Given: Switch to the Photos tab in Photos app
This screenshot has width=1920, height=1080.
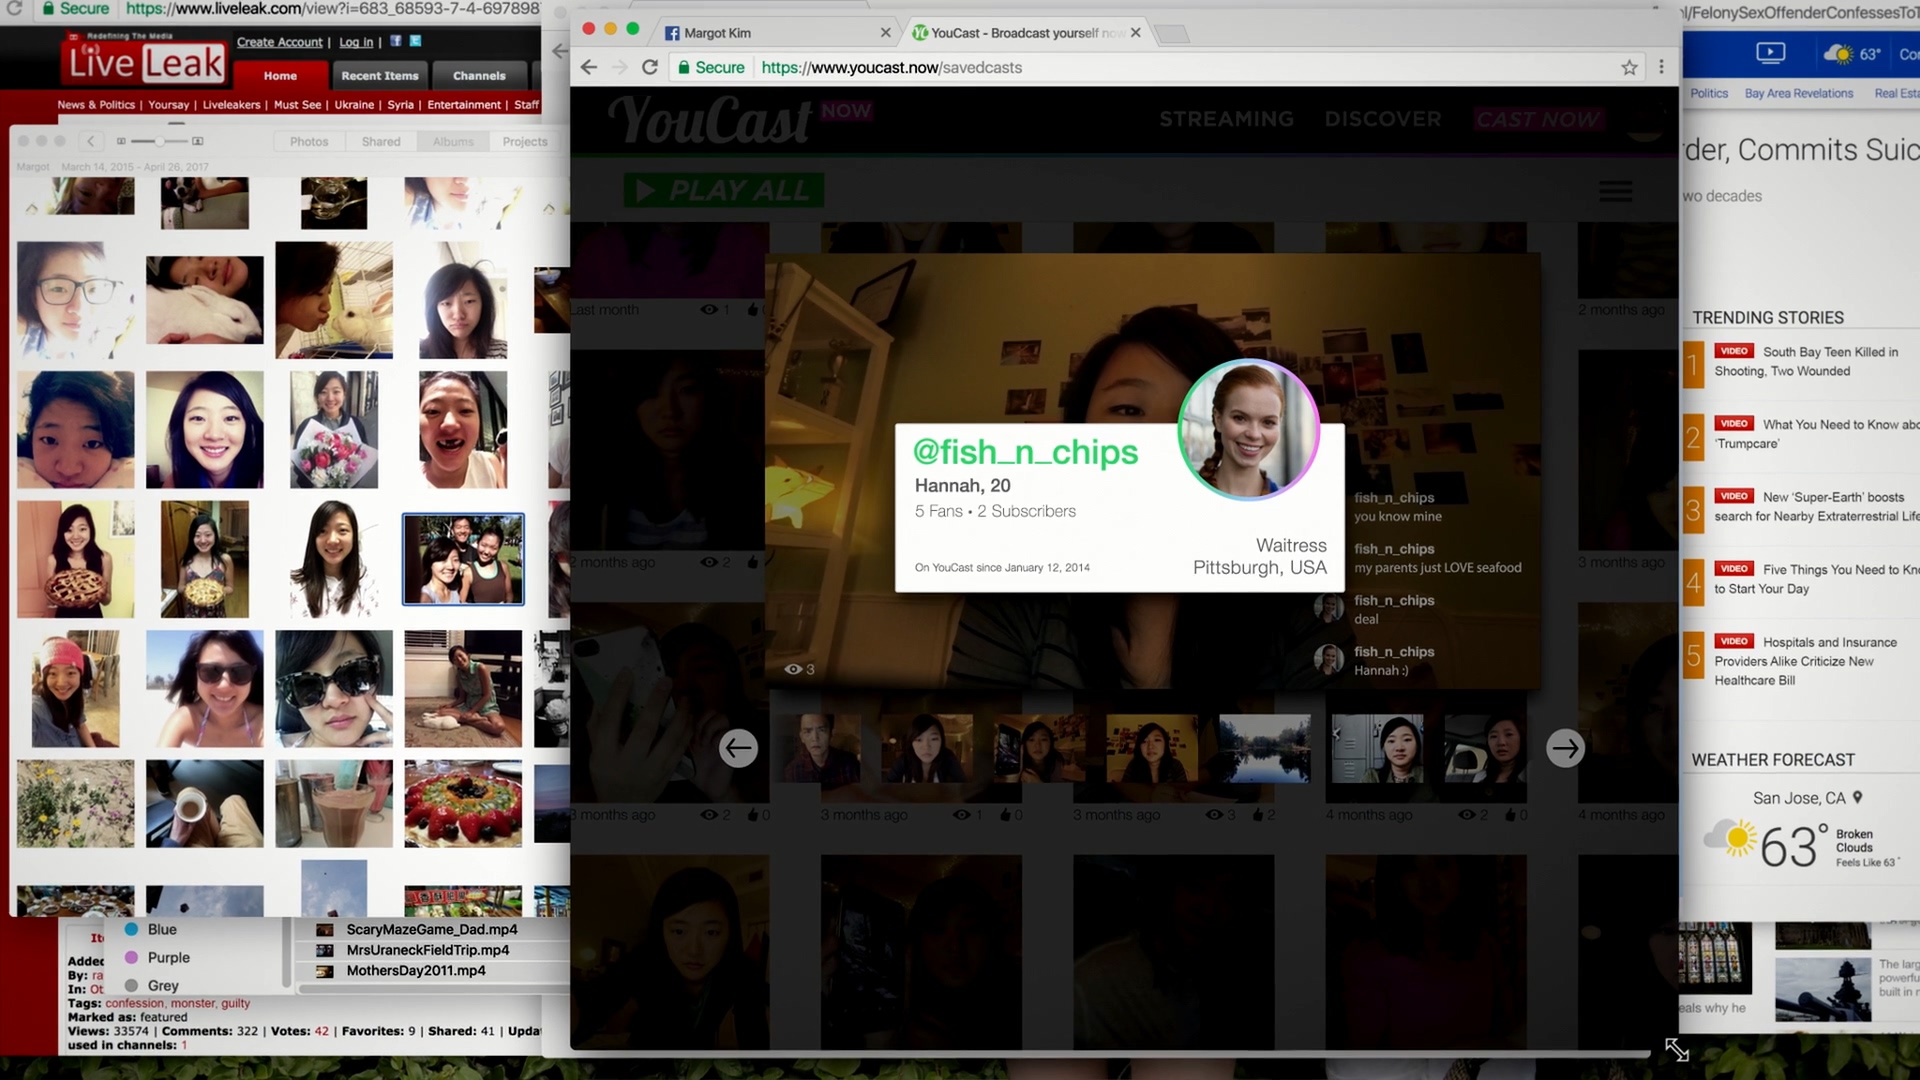Looking at the screenshot, I should (309, 141).
